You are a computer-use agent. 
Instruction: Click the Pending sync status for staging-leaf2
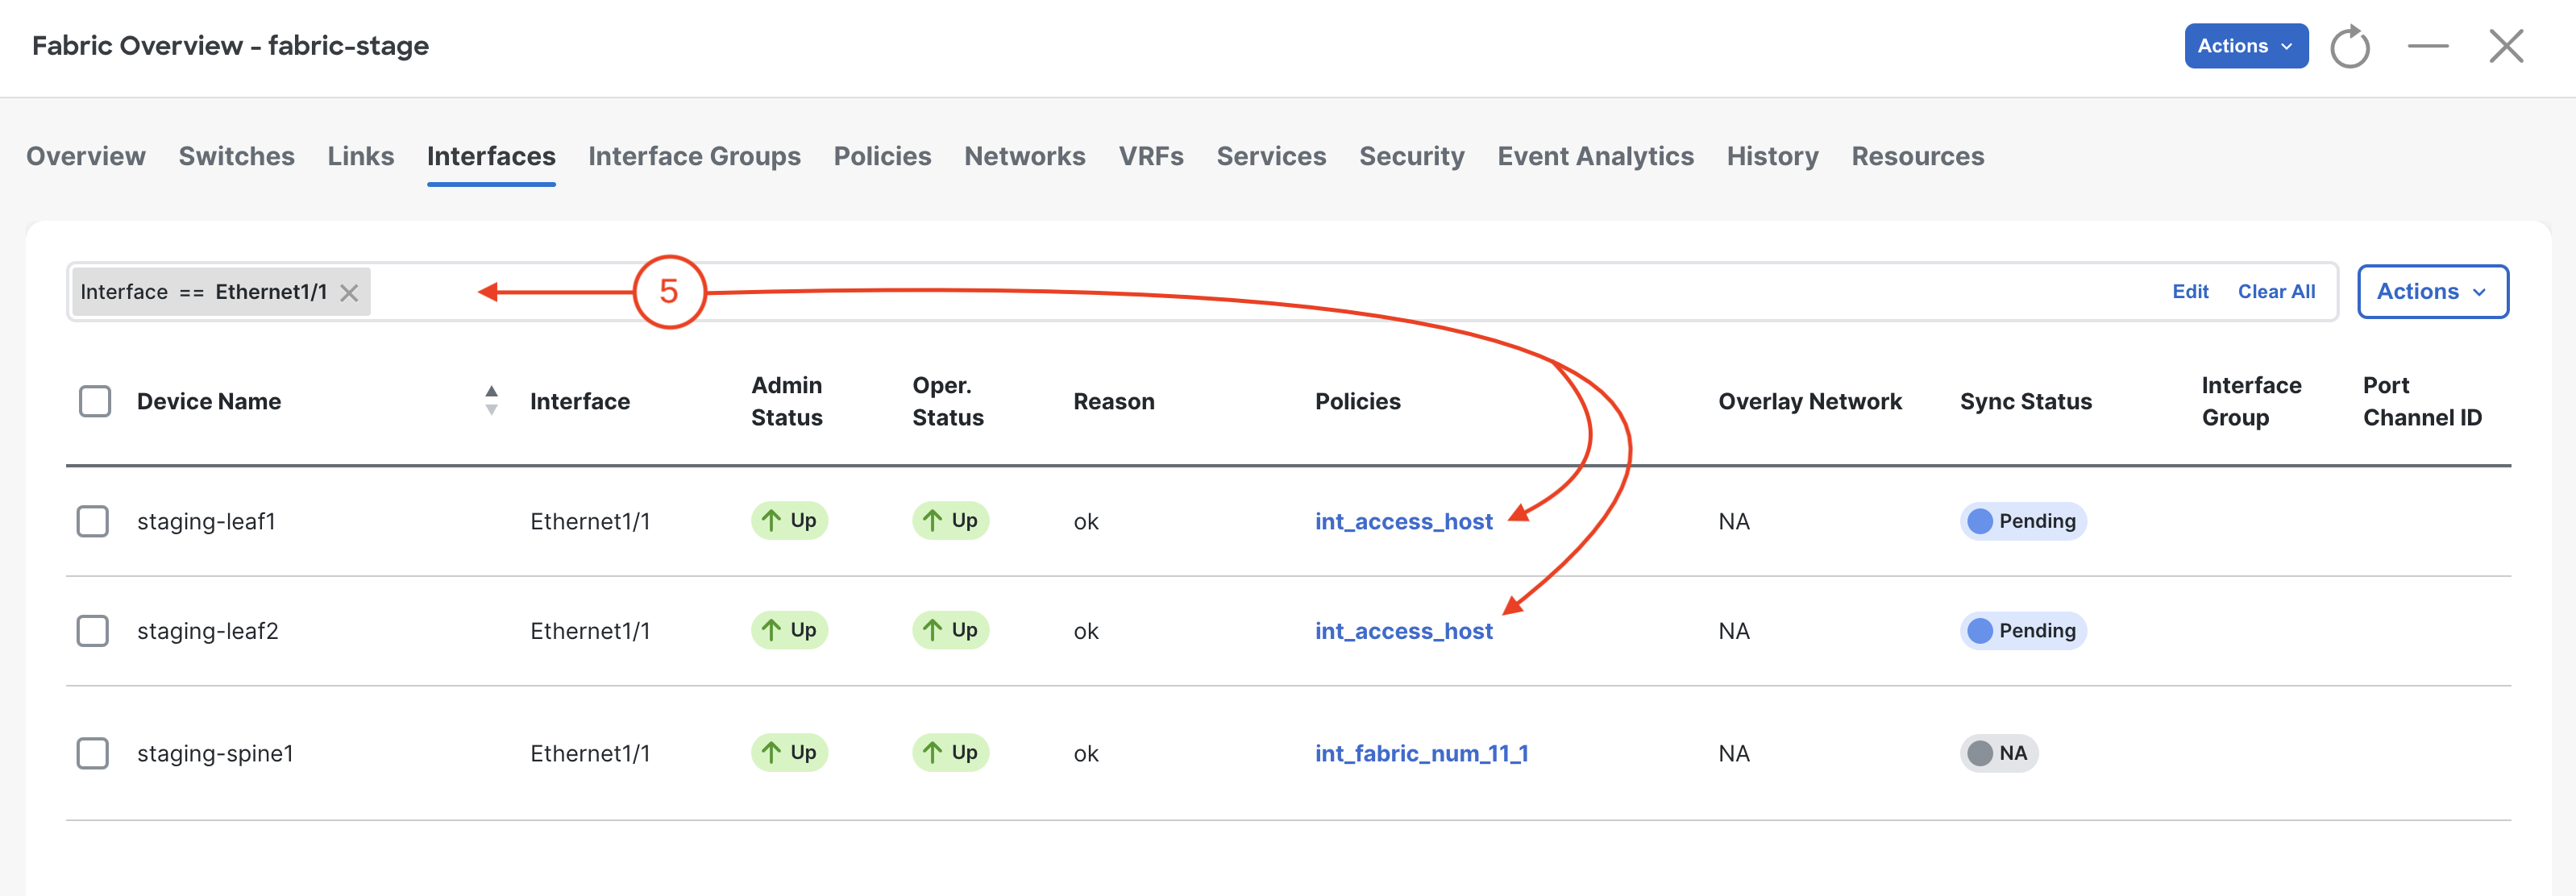point(2022,631)
